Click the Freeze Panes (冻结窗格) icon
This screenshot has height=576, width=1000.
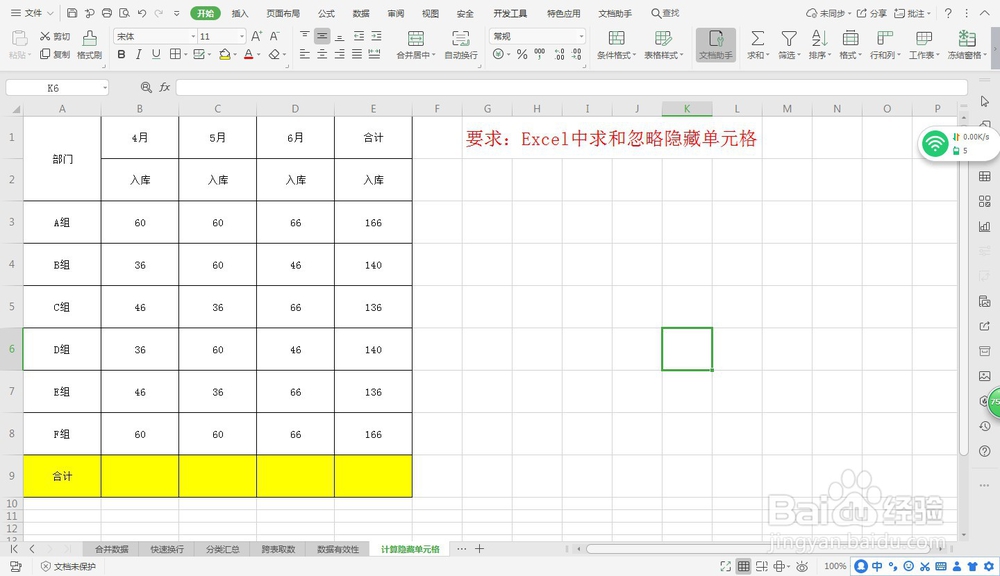(967, 38)
